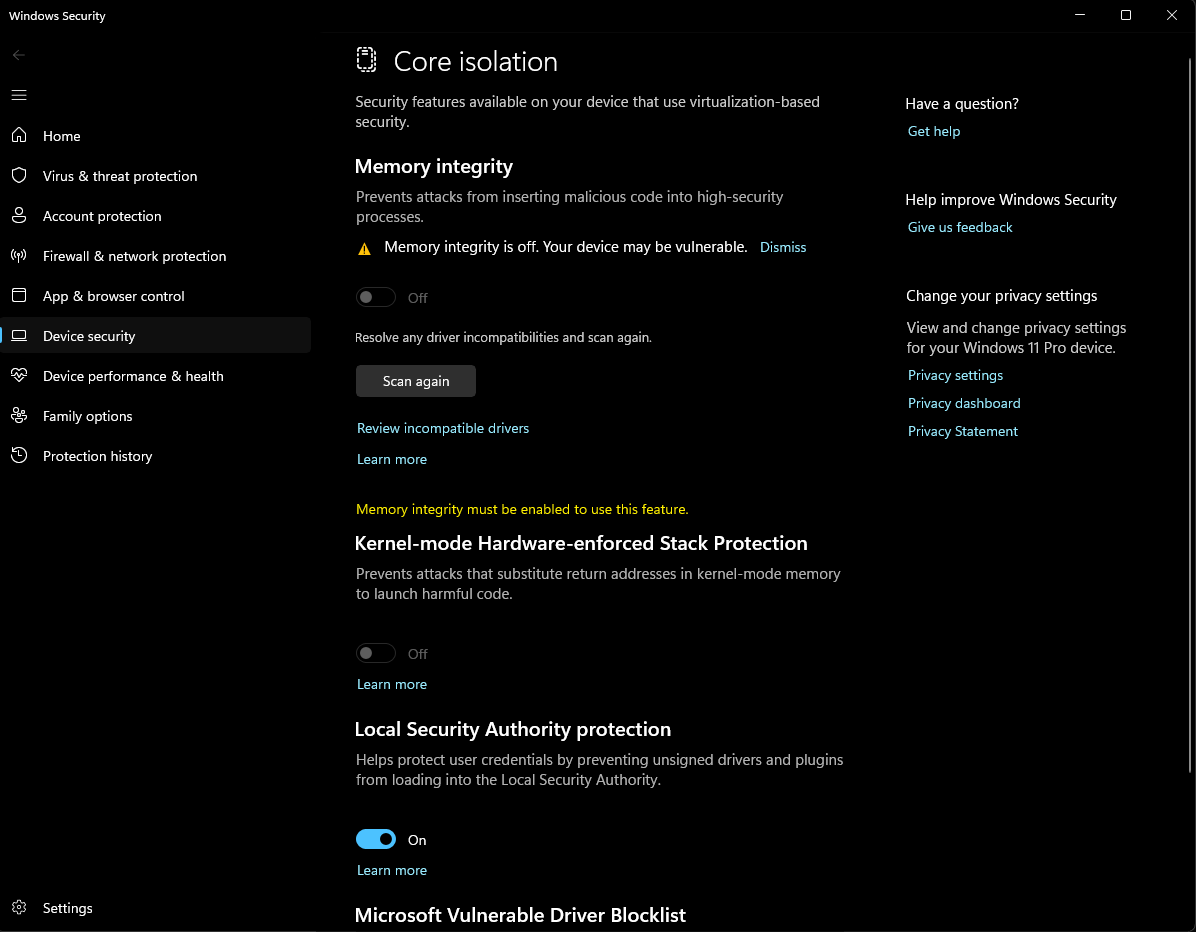Open App & browser control
The height and width of the screenshot is (932, 1196).
tap(156, 296)
